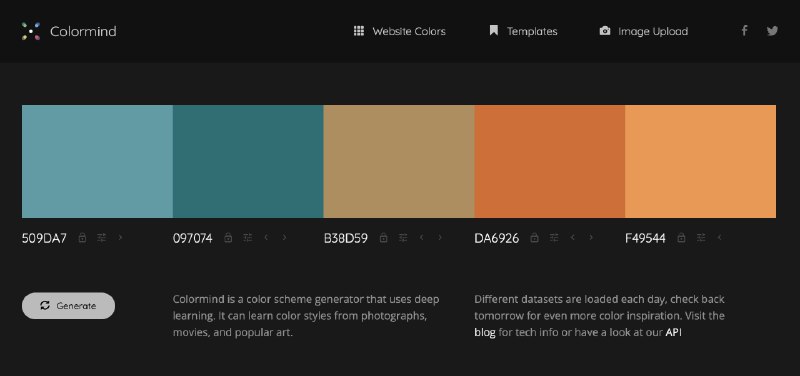Viewport: 800px width, 376px height.
Task: Open the Twitter bird icon link
Action: pyautogui.click(x=772, y=31)
